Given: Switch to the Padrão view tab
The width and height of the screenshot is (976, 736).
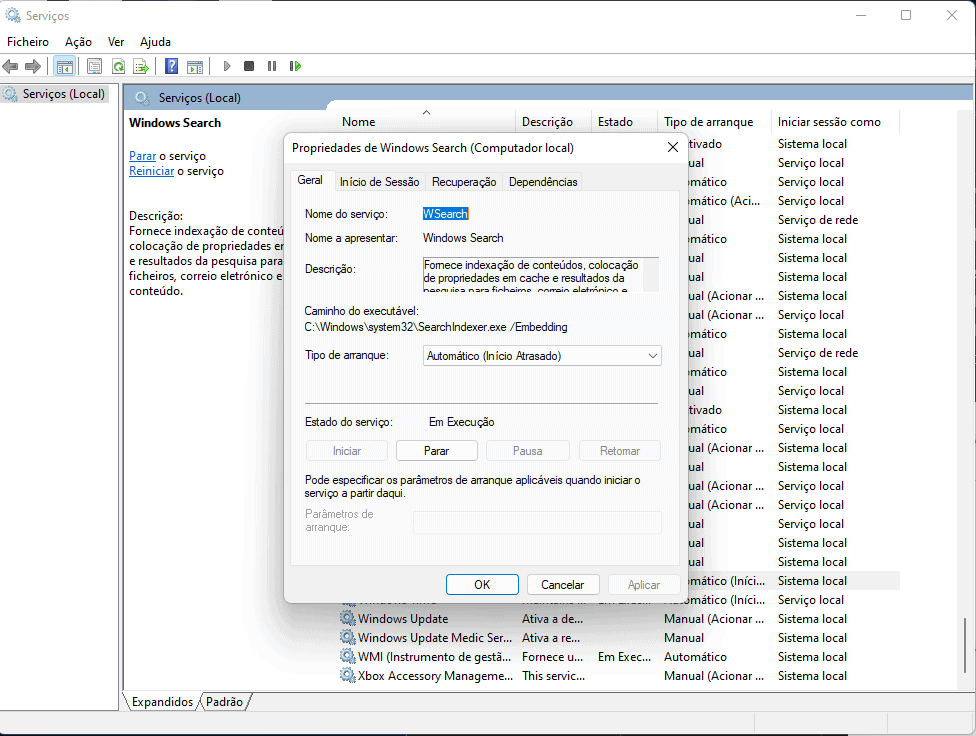Looking at the screenshot, I should pos(225,702).
